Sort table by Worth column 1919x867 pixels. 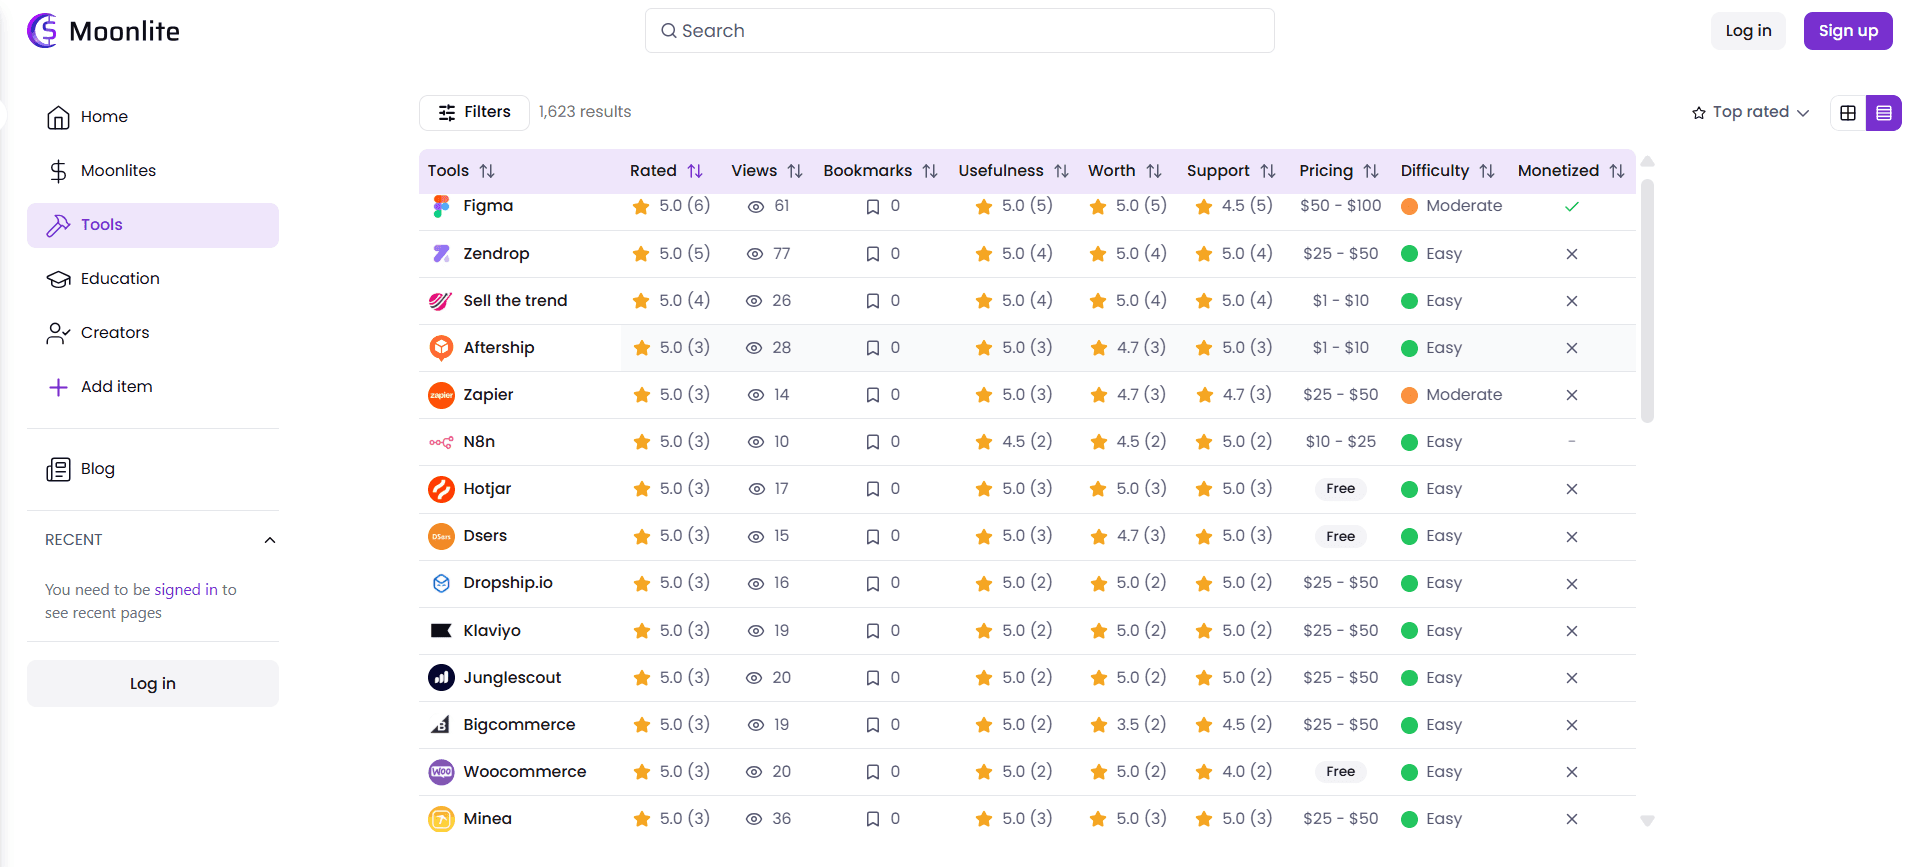pyautogui.click(x=1154, y=171)
